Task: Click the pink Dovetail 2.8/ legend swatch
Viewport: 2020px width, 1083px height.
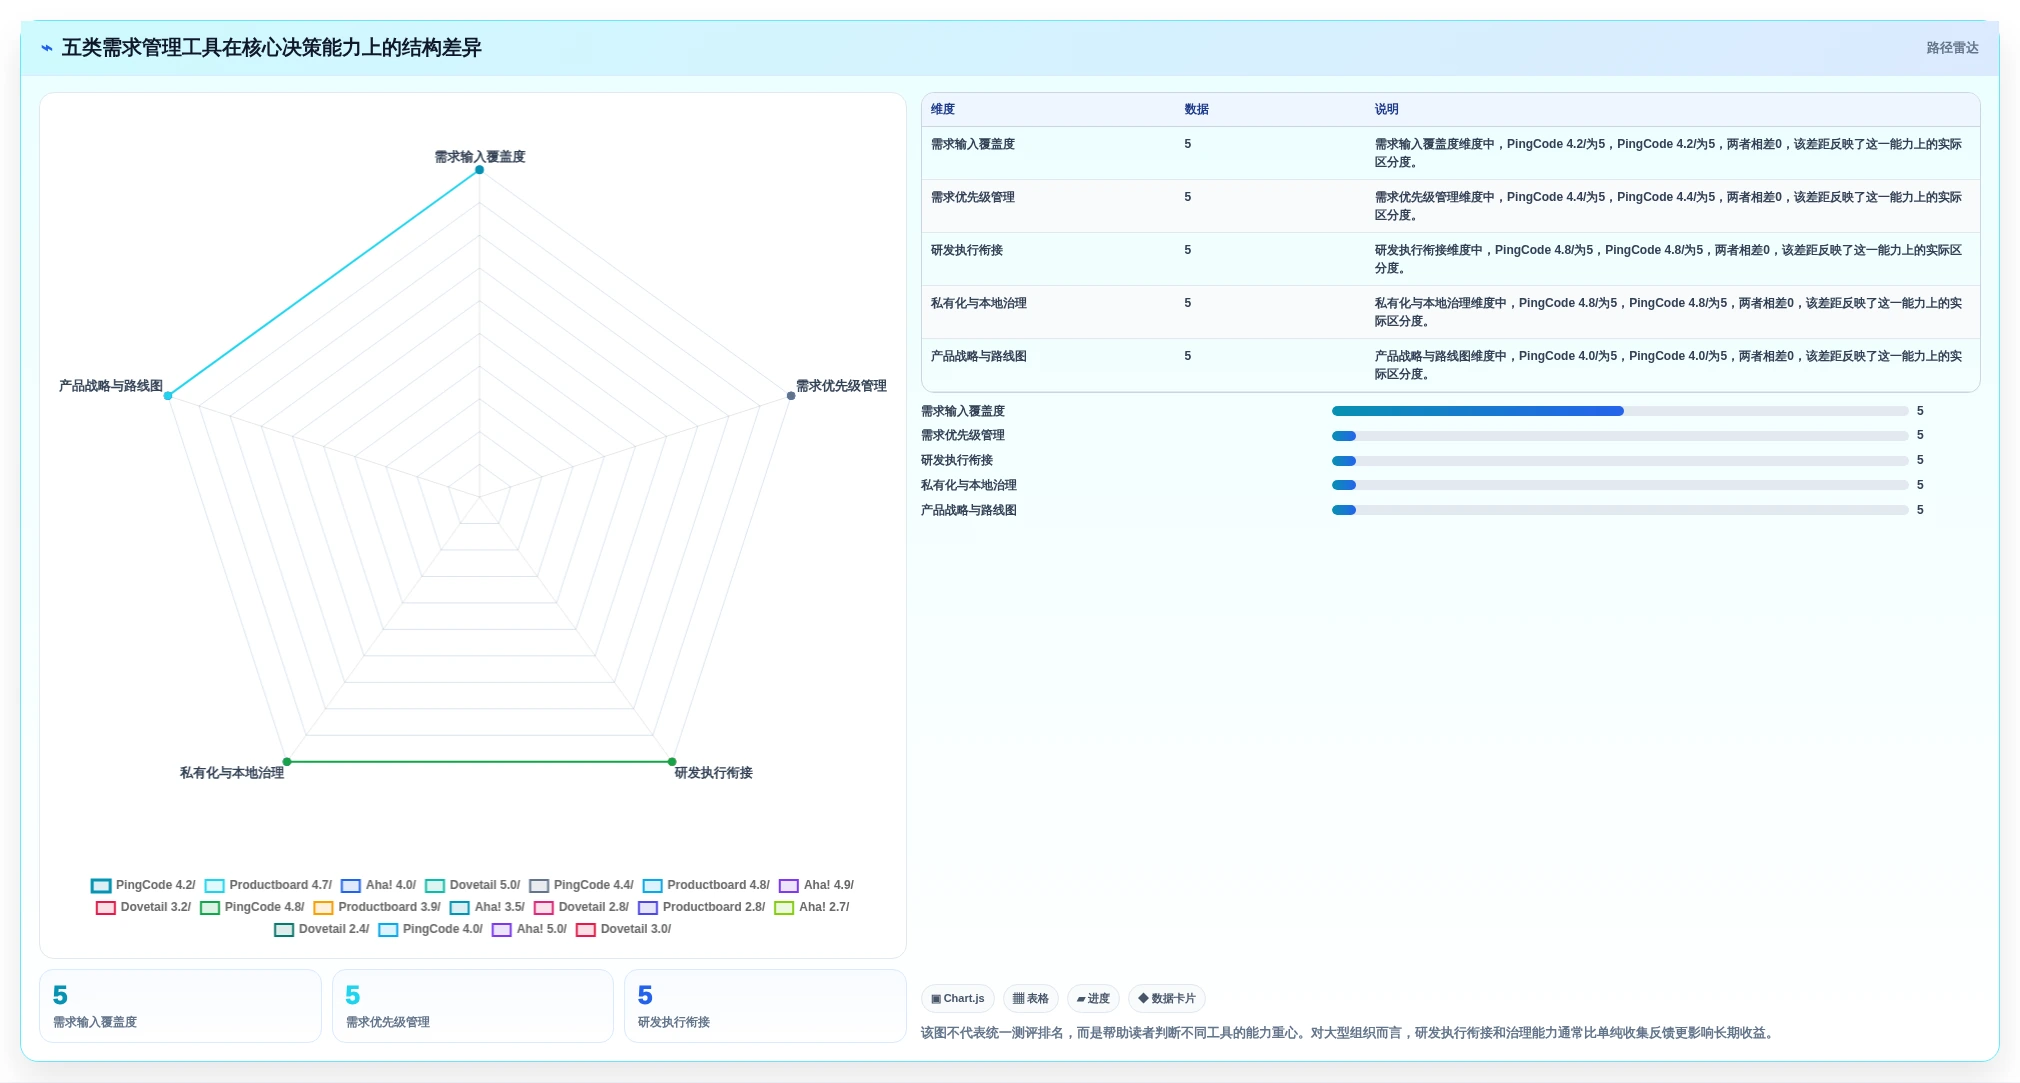Action: tap(544, 908)
